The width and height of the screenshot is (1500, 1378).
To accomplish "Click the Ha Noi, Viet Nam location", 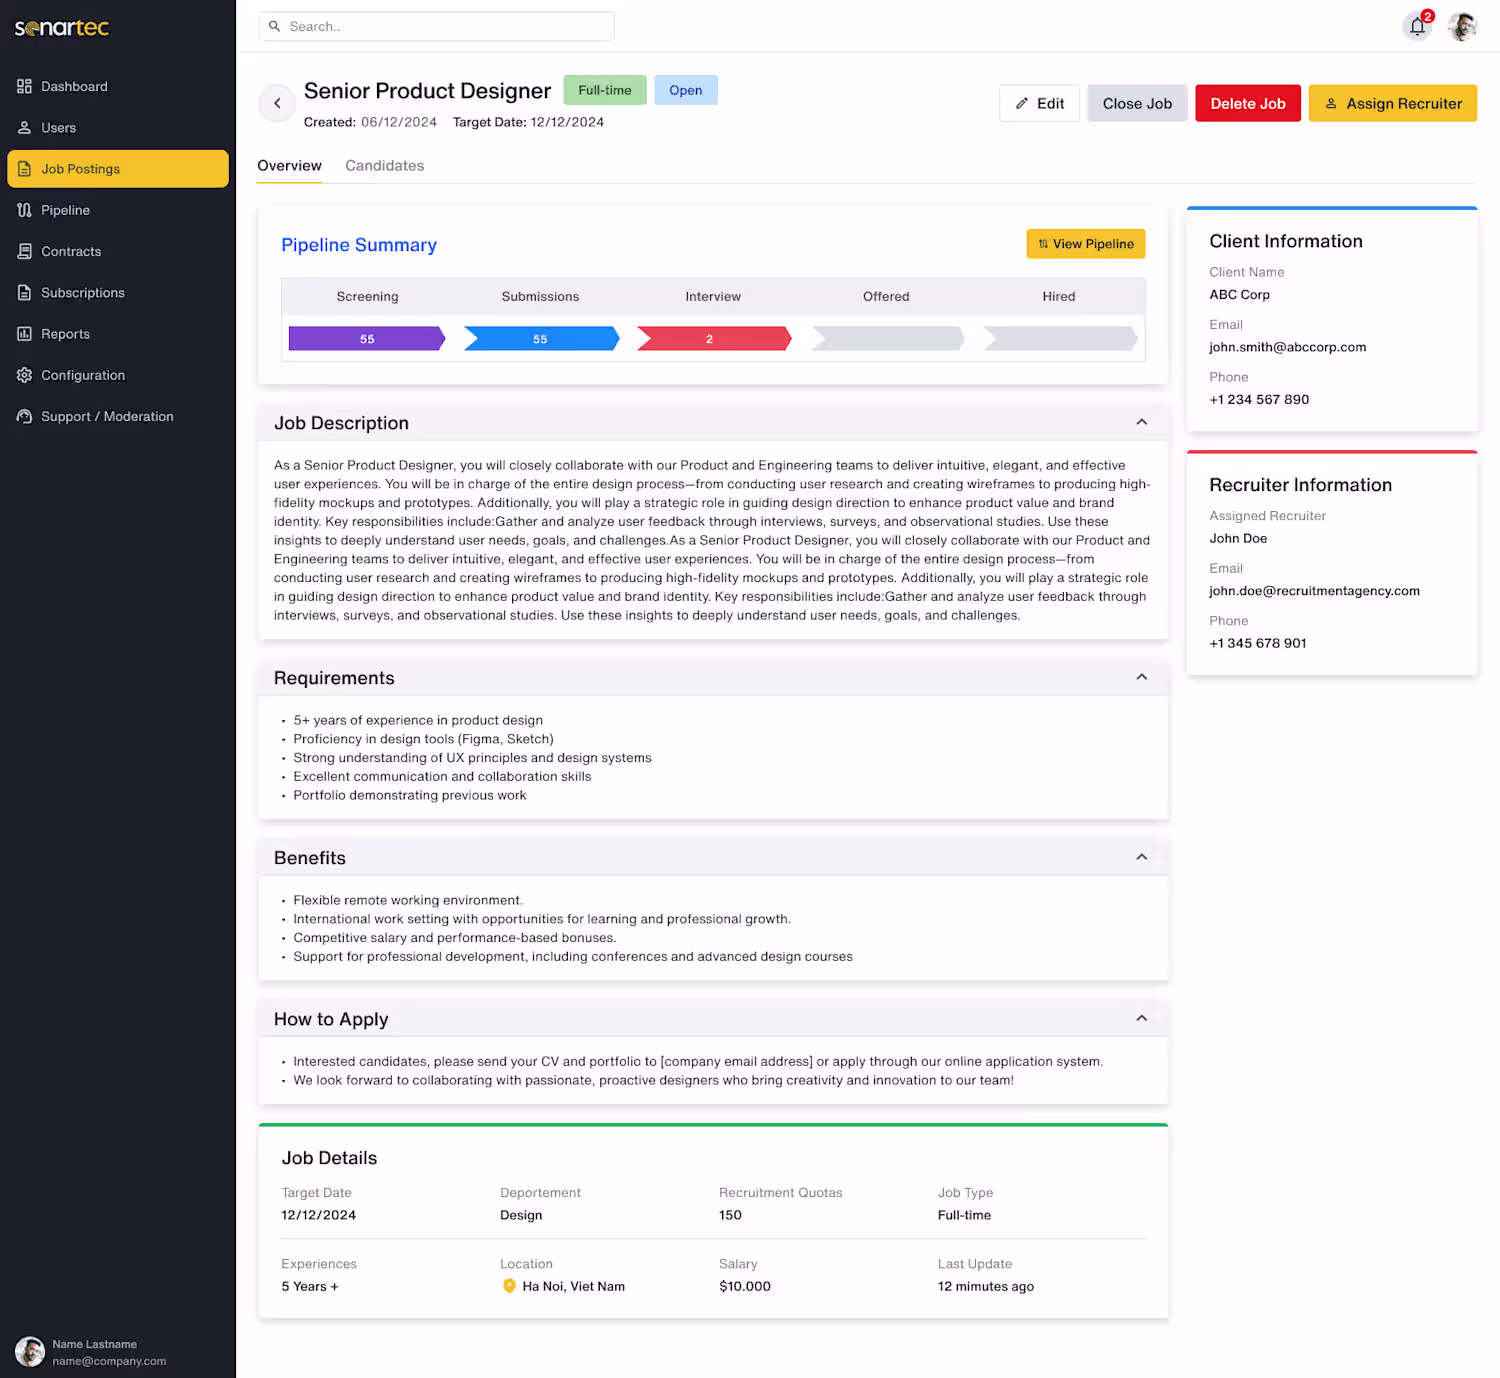I will click(x=573, y=1287).
